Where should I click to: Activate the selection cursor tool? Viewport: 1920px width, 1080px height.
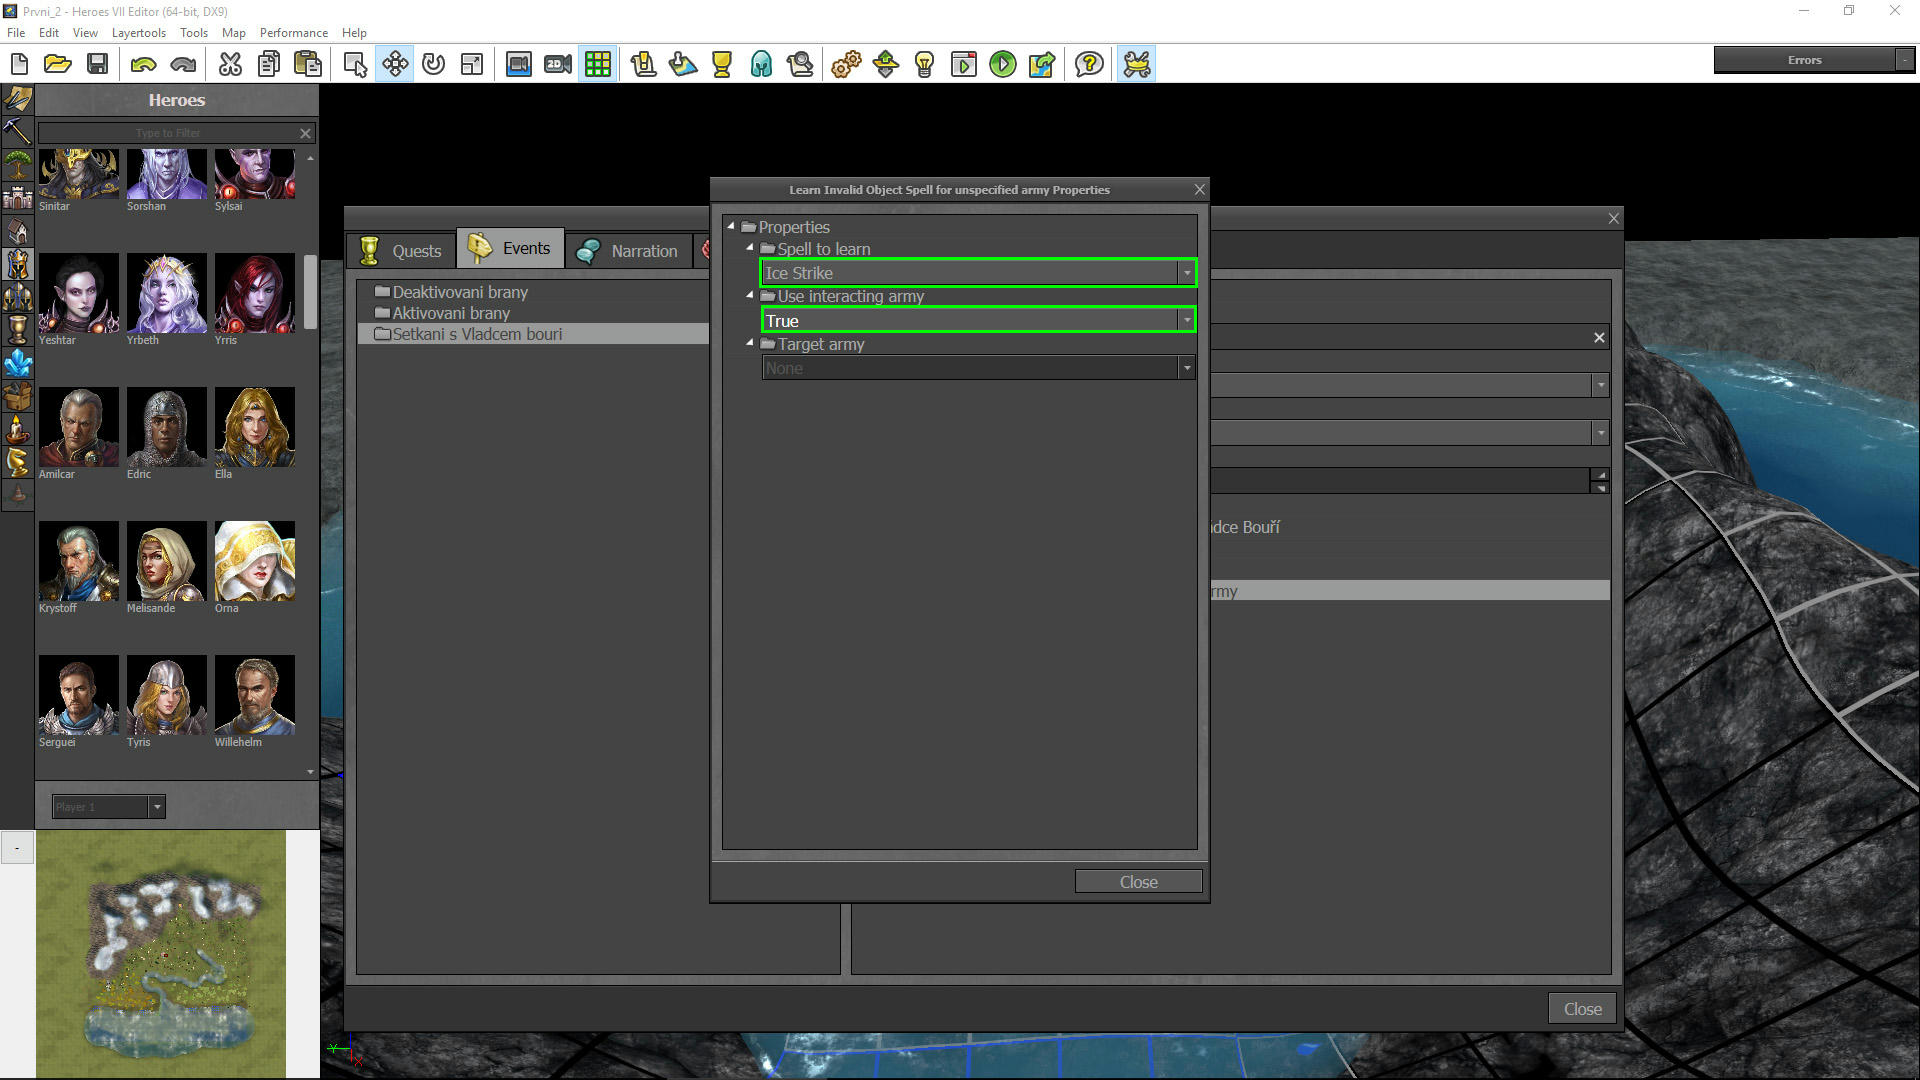coord(355,64)
